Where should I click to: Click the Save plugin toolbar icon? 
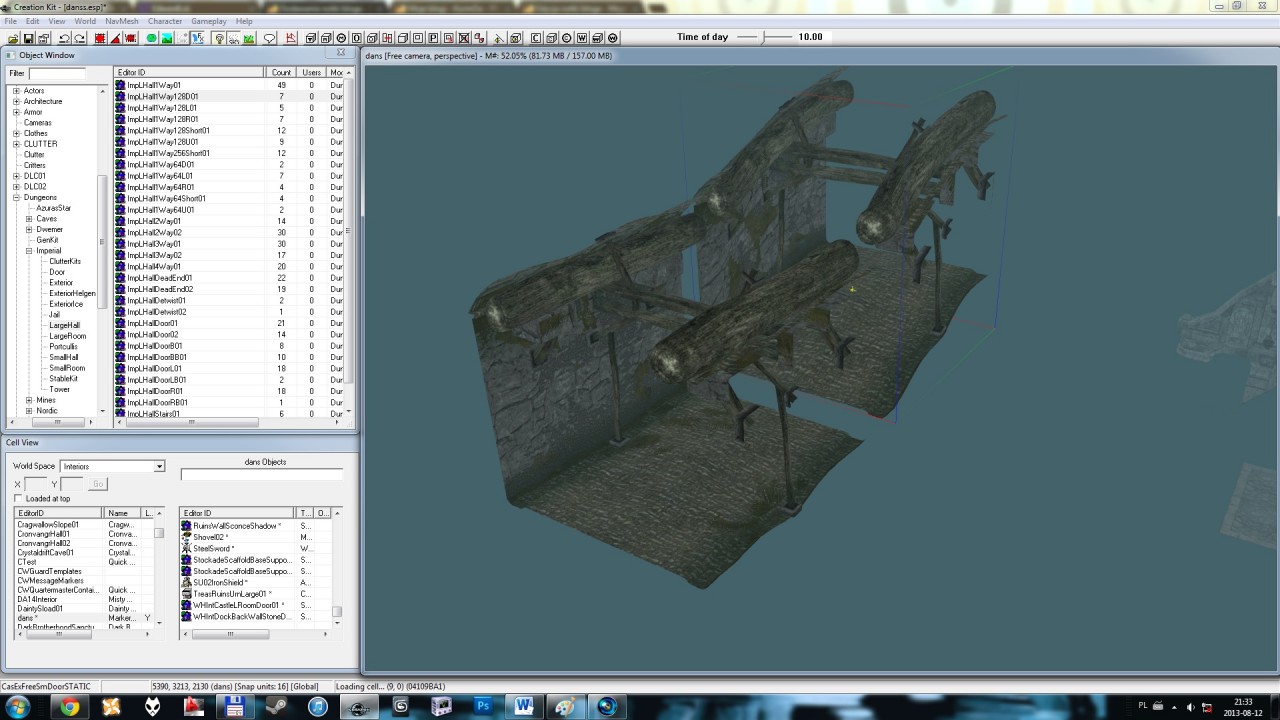[x=29, y=38]
